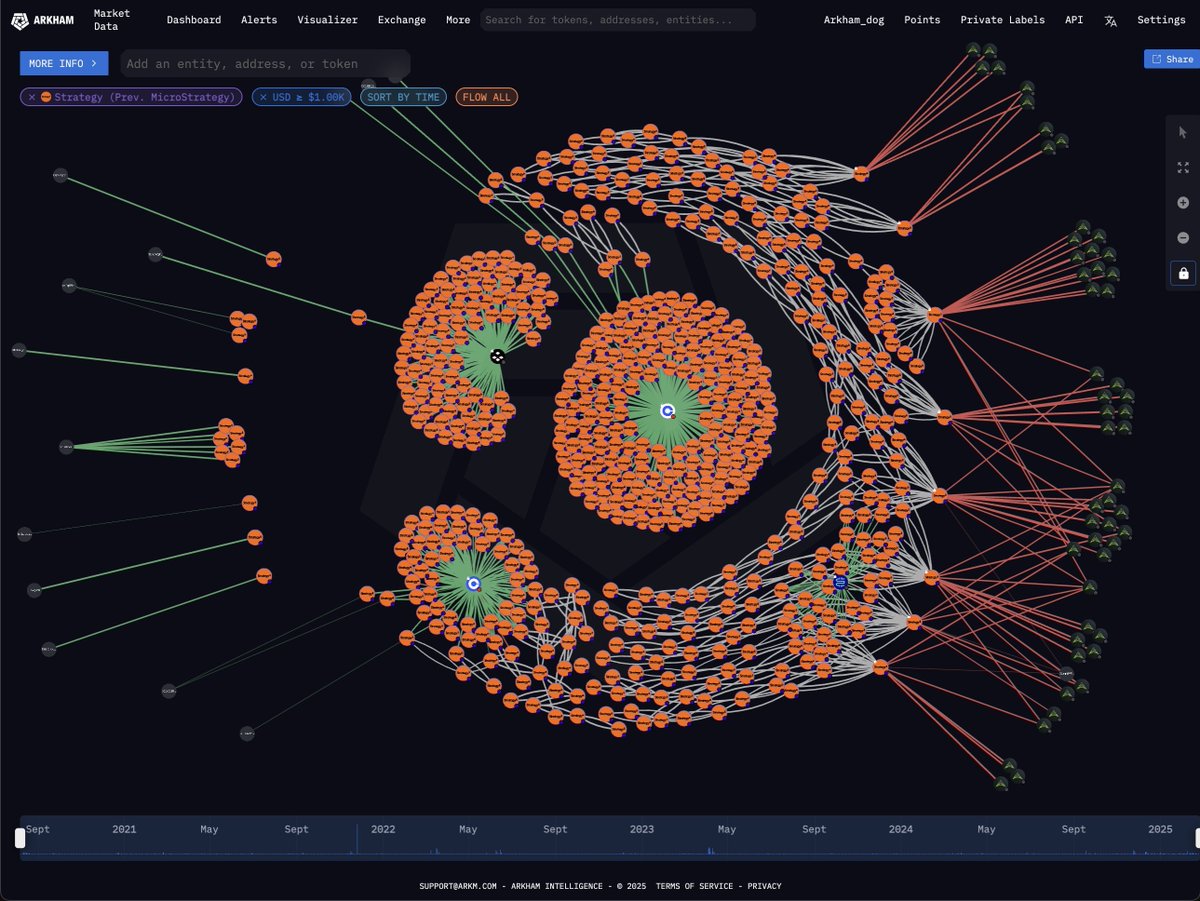This screenshot has width=1200, height=901.
Task: Open the Exchange page
Action: tap(402, 20)
